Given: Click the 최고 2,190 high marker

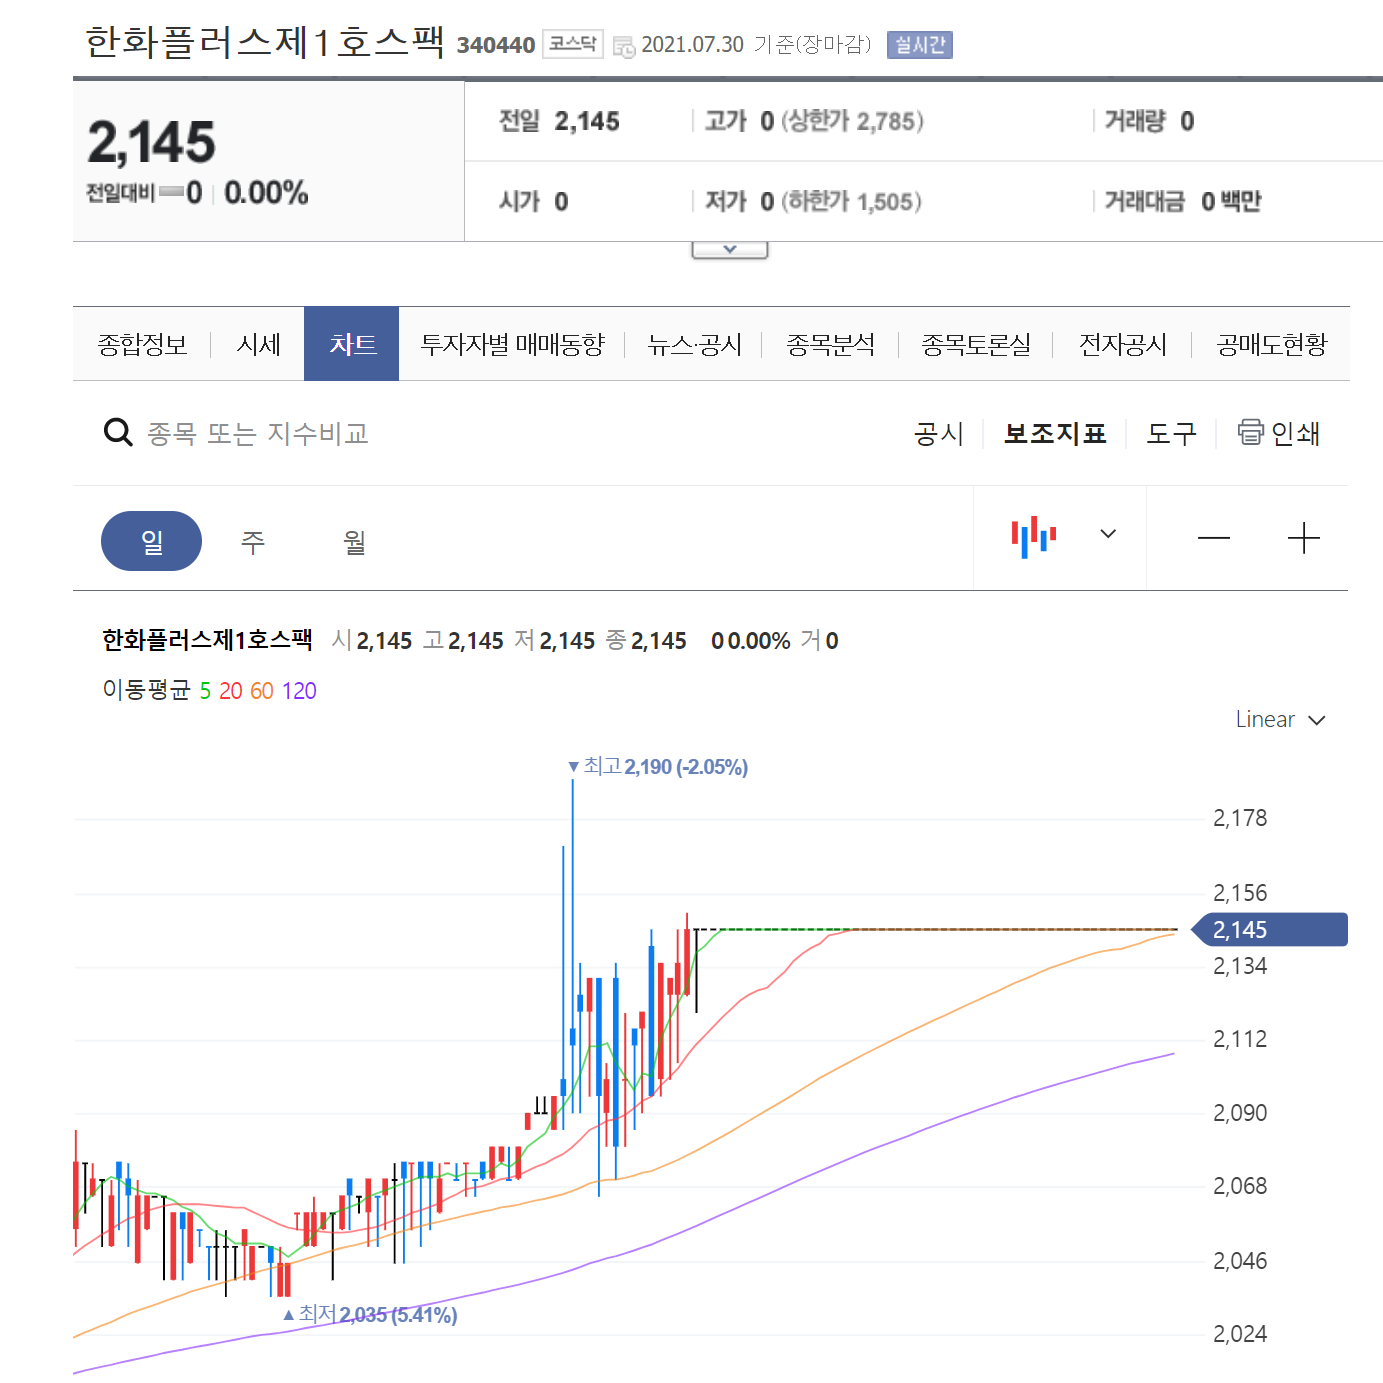Looking at the screenshot, I should [x=658, y=767].
